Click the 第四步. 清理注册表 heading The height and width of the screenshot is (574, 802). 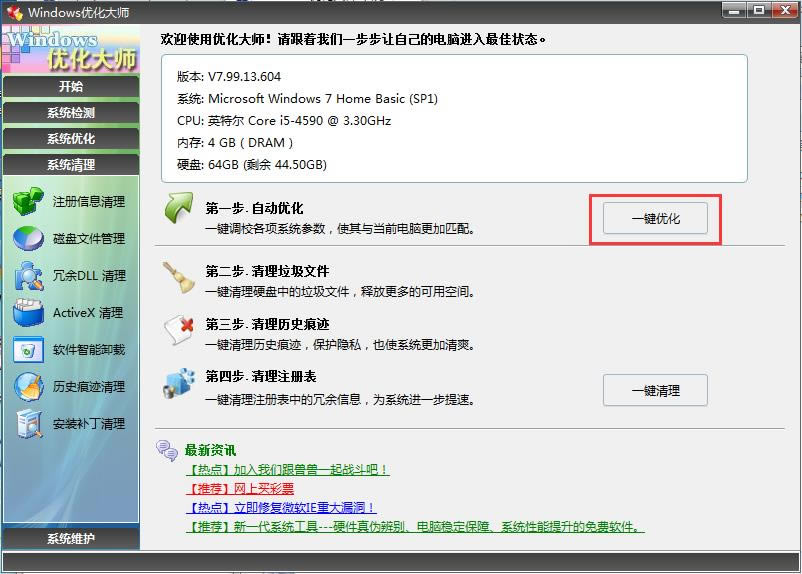click(x=261, y=377)
